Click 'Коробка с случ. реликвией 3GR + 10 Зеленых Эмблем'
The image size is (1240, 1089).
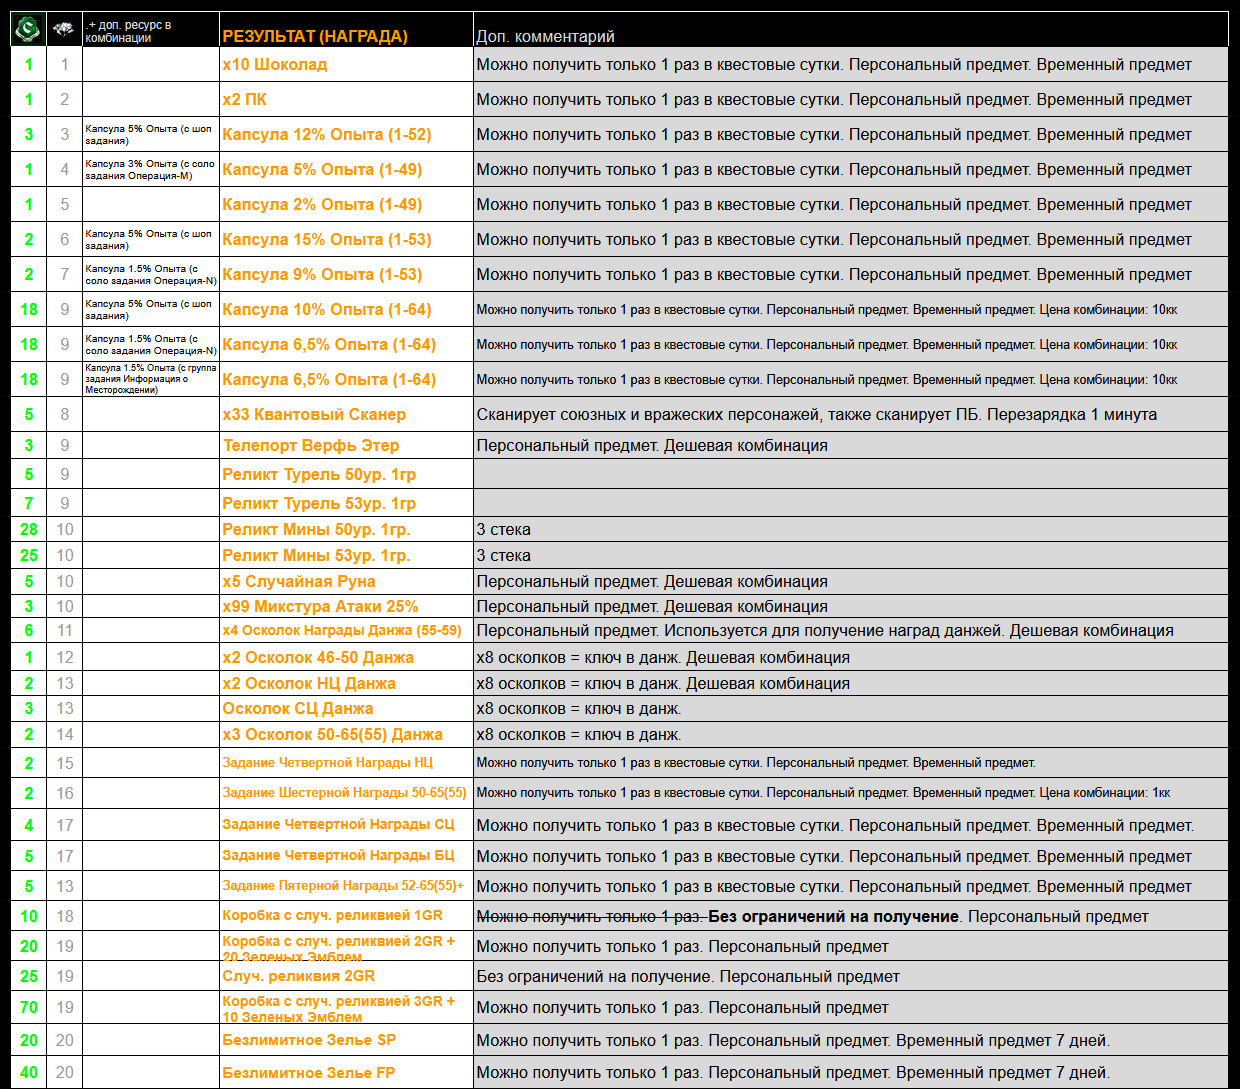346,1007
